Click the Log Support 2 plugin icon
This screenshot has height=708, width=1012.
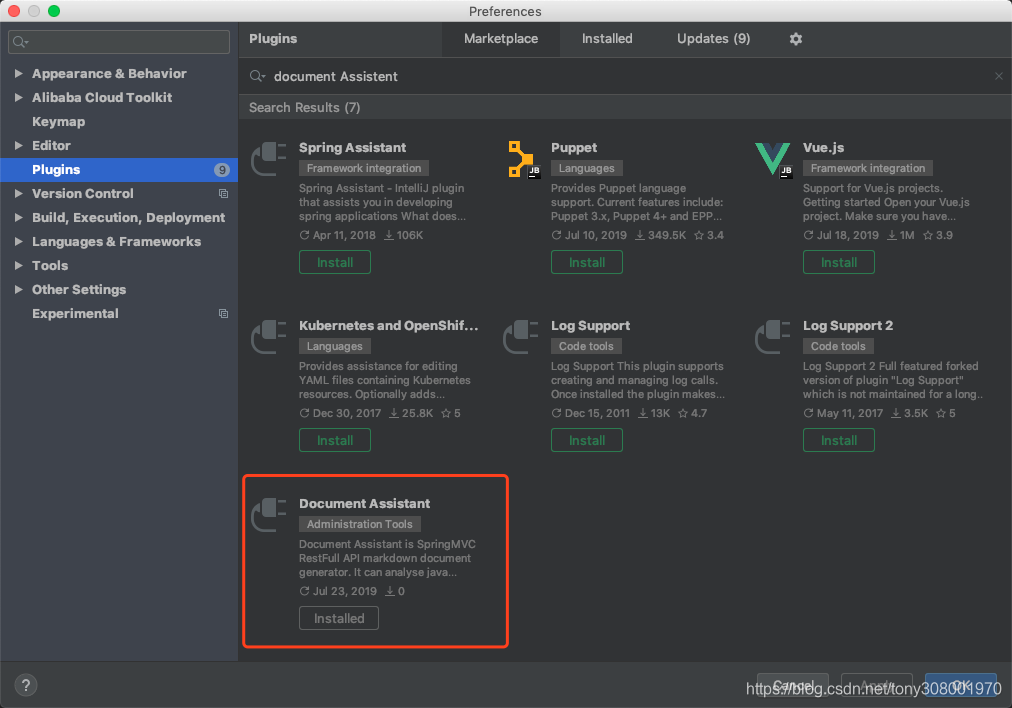tap(773, 337)
